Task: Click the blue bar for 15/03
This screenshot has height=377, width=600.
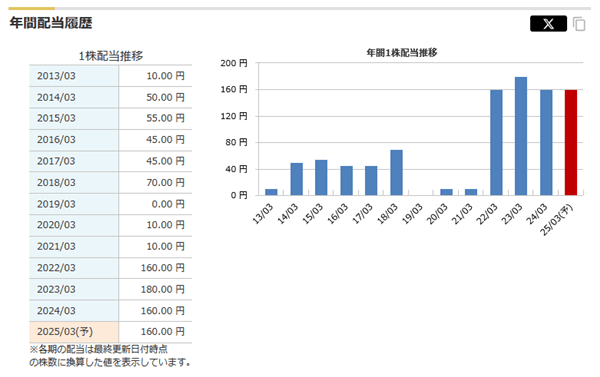Action: point(321,178)
